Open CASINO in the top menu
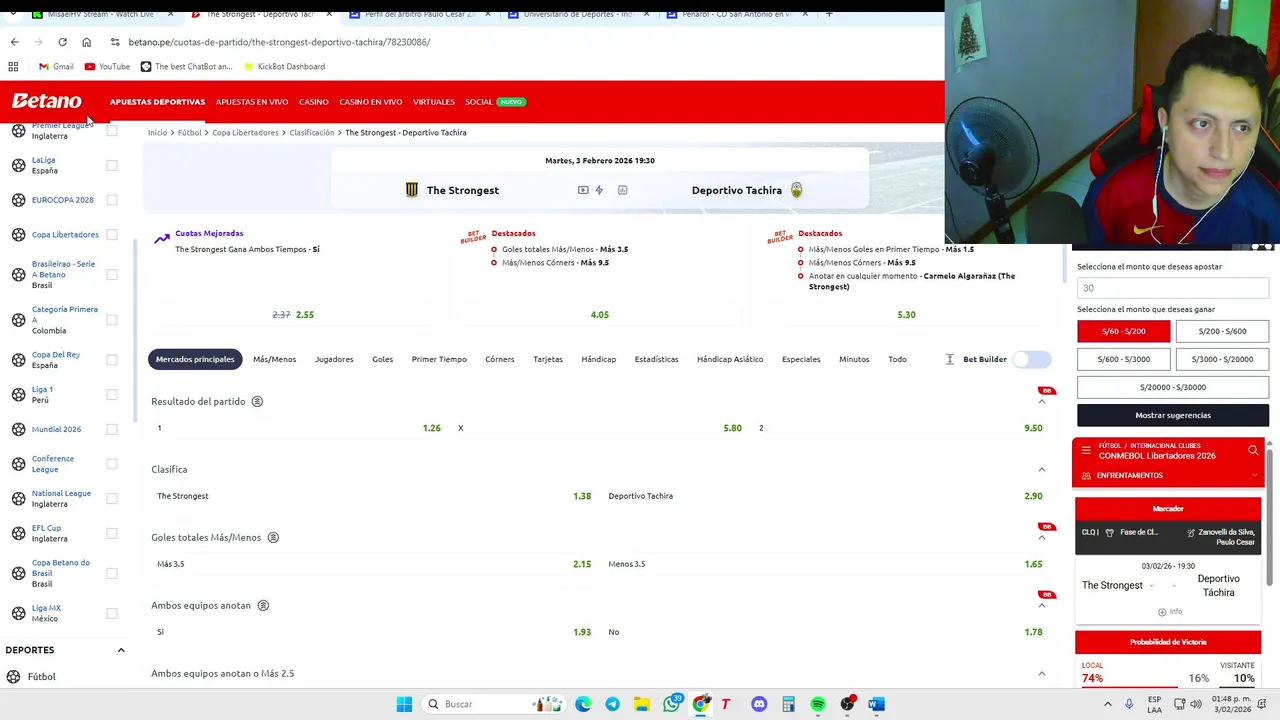Viewport: 1280px width, 720px height. [x=313, y=102]
